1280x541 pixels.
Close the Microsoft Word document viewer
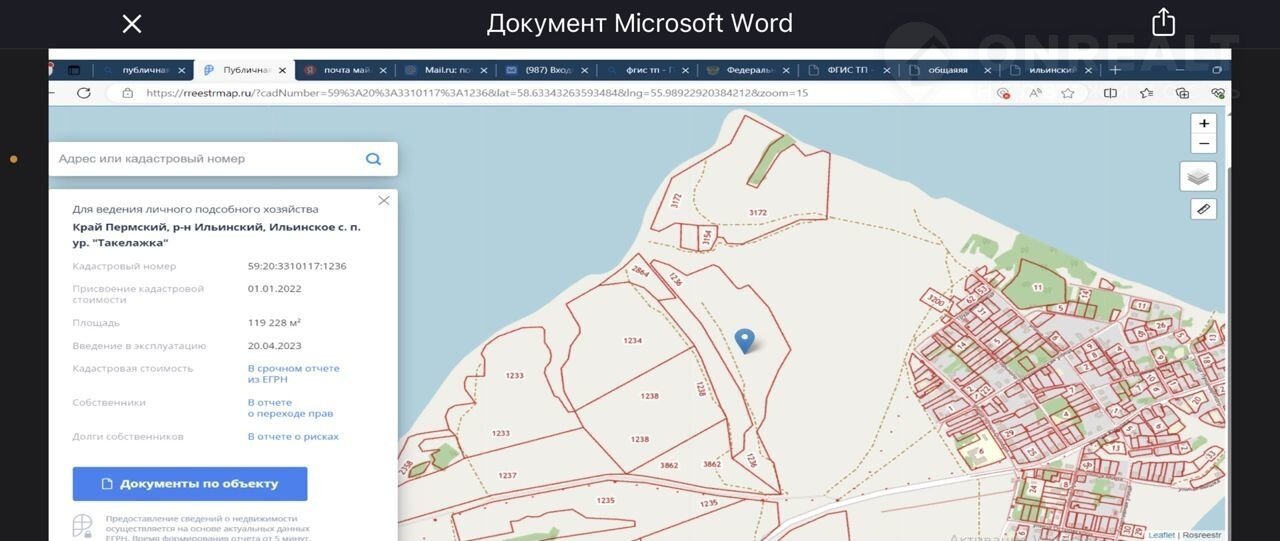132,24
